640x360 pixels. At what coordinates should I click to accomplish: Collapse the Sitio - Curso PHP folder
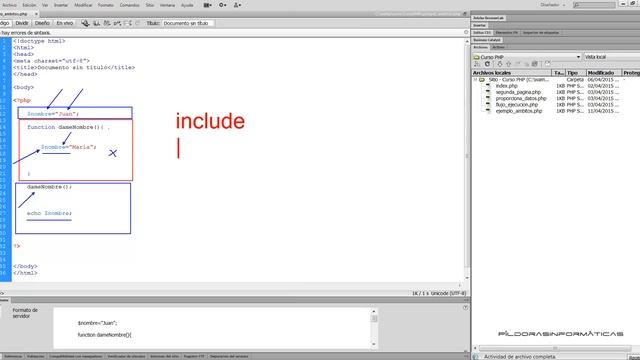(x=475, y=80)
